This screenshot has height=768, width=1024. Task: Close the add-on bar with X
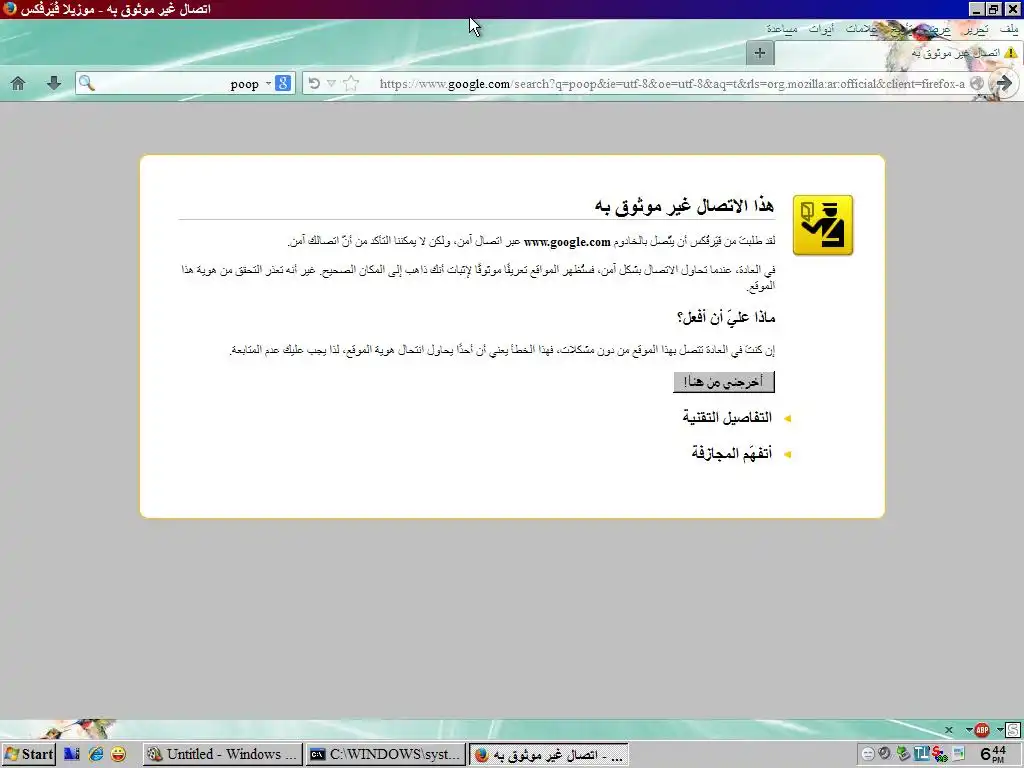click(949, 730)
